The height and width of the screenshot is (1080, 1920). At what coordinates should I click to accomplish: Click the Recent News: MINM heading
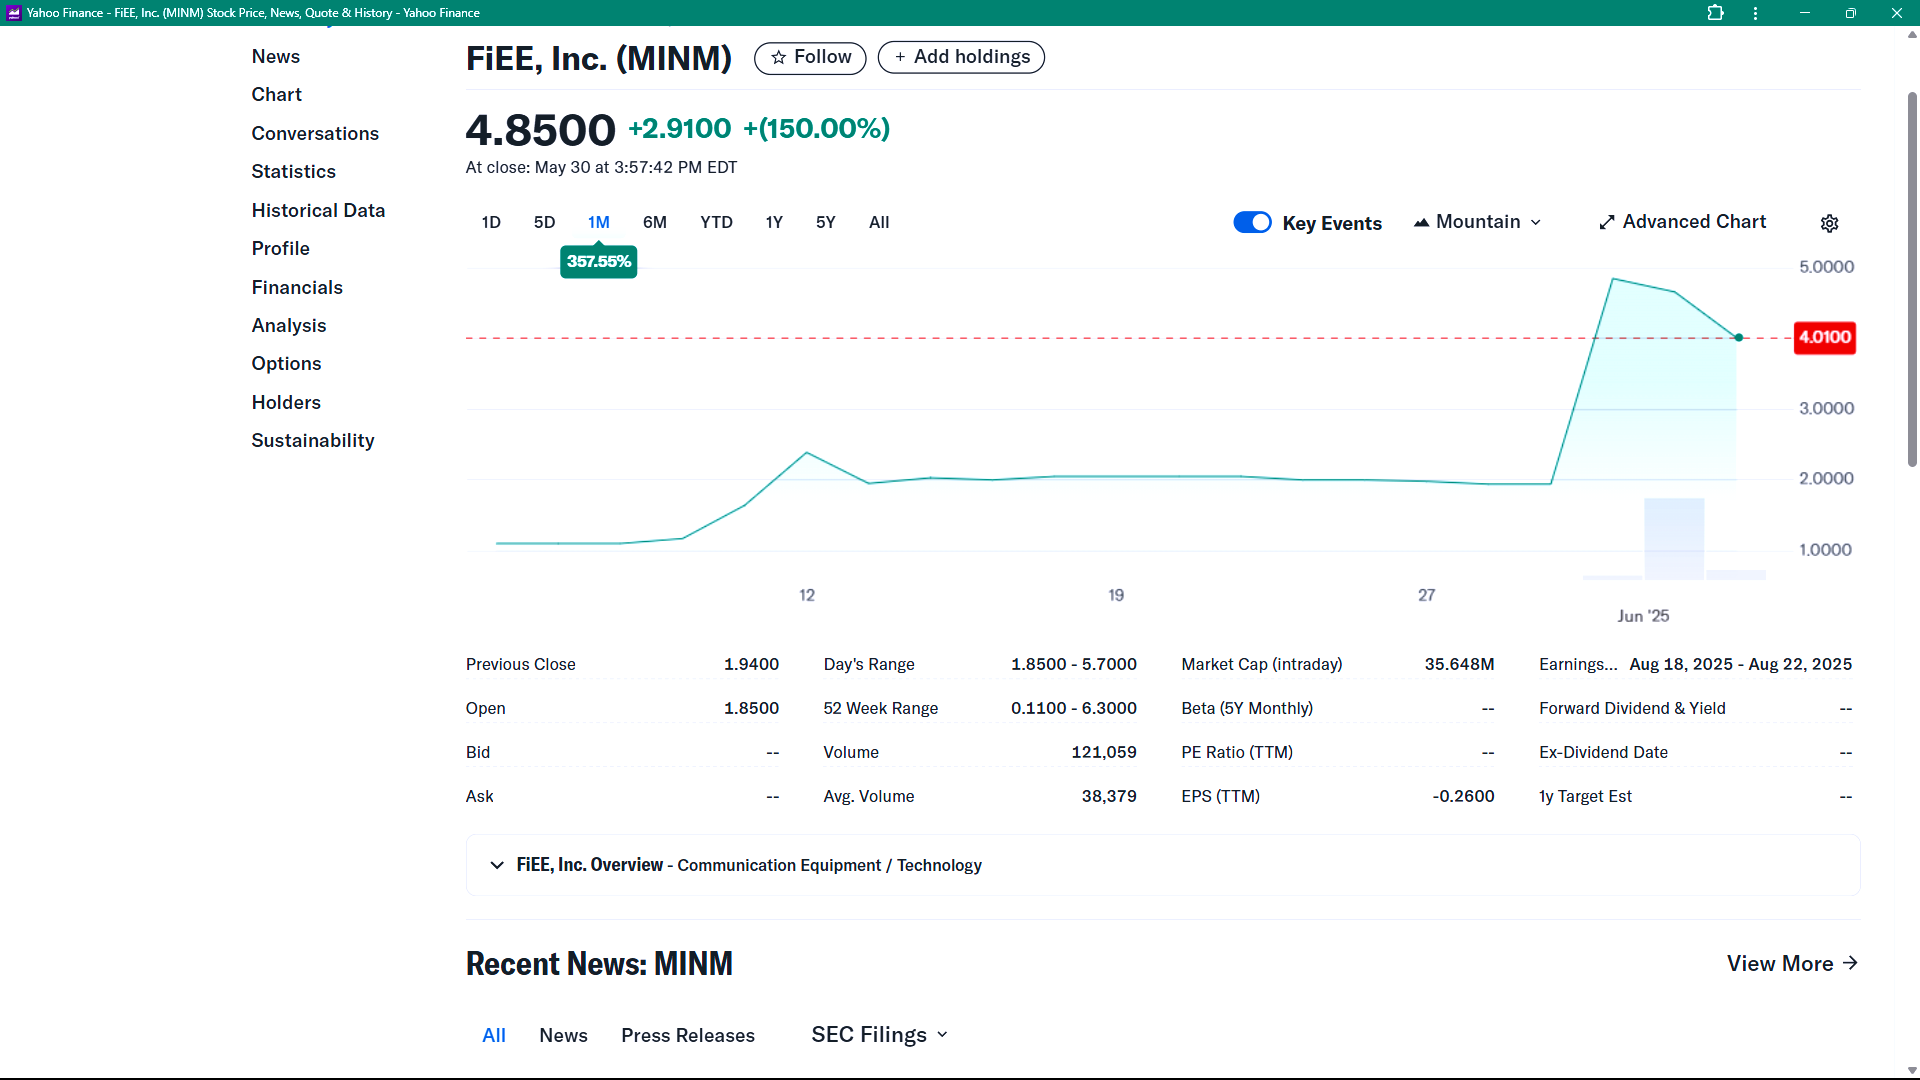coord(599,964)
